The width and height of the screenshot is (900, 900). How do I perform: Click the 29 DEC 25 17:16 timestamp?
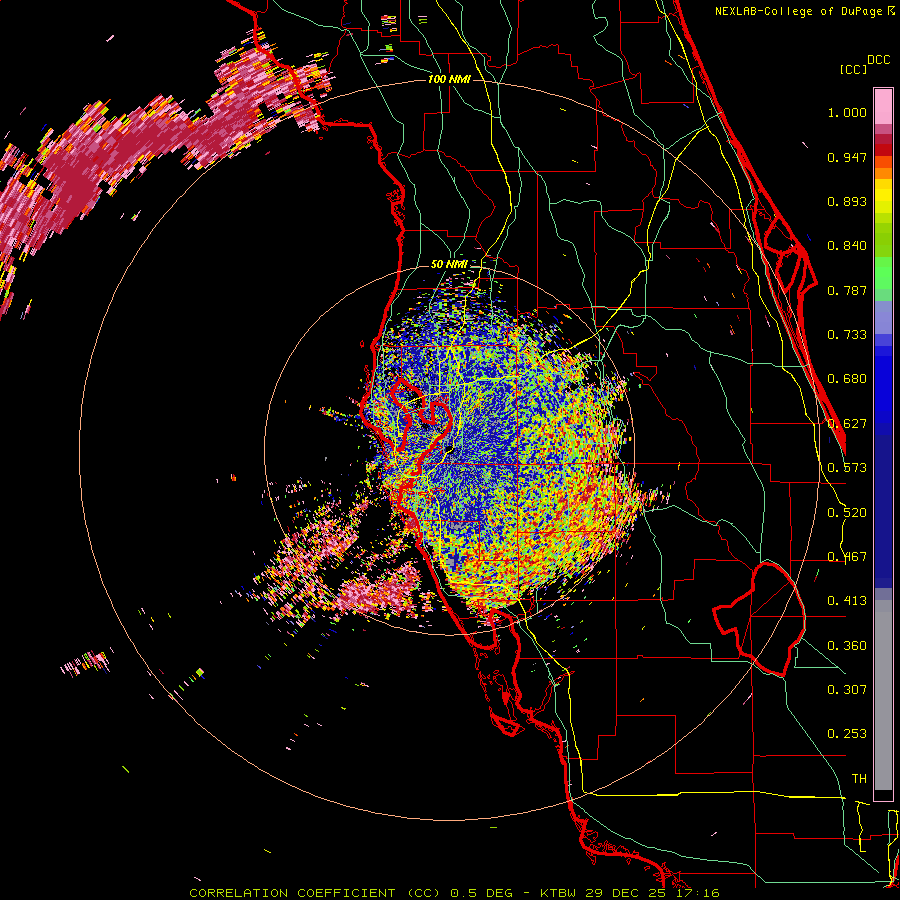(653, 893)
